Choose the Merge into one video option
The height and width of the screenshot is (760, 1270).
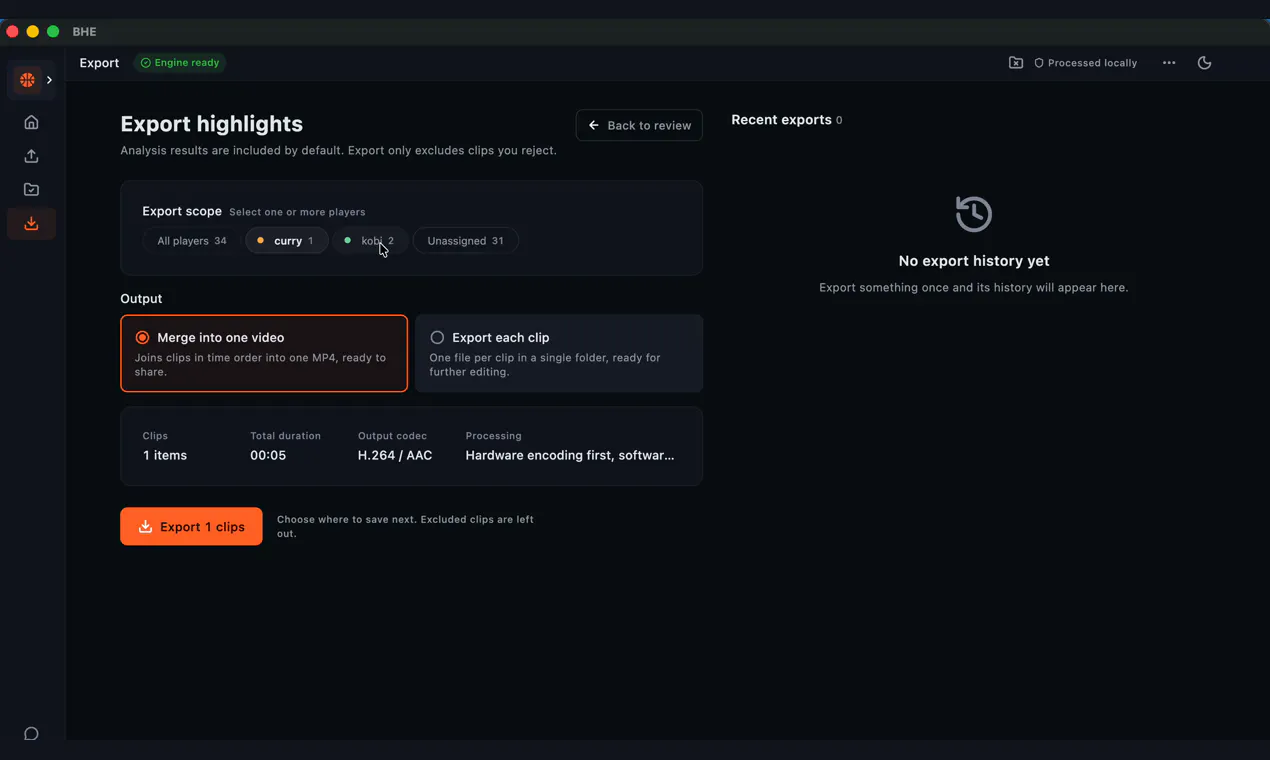coord(264,353)
